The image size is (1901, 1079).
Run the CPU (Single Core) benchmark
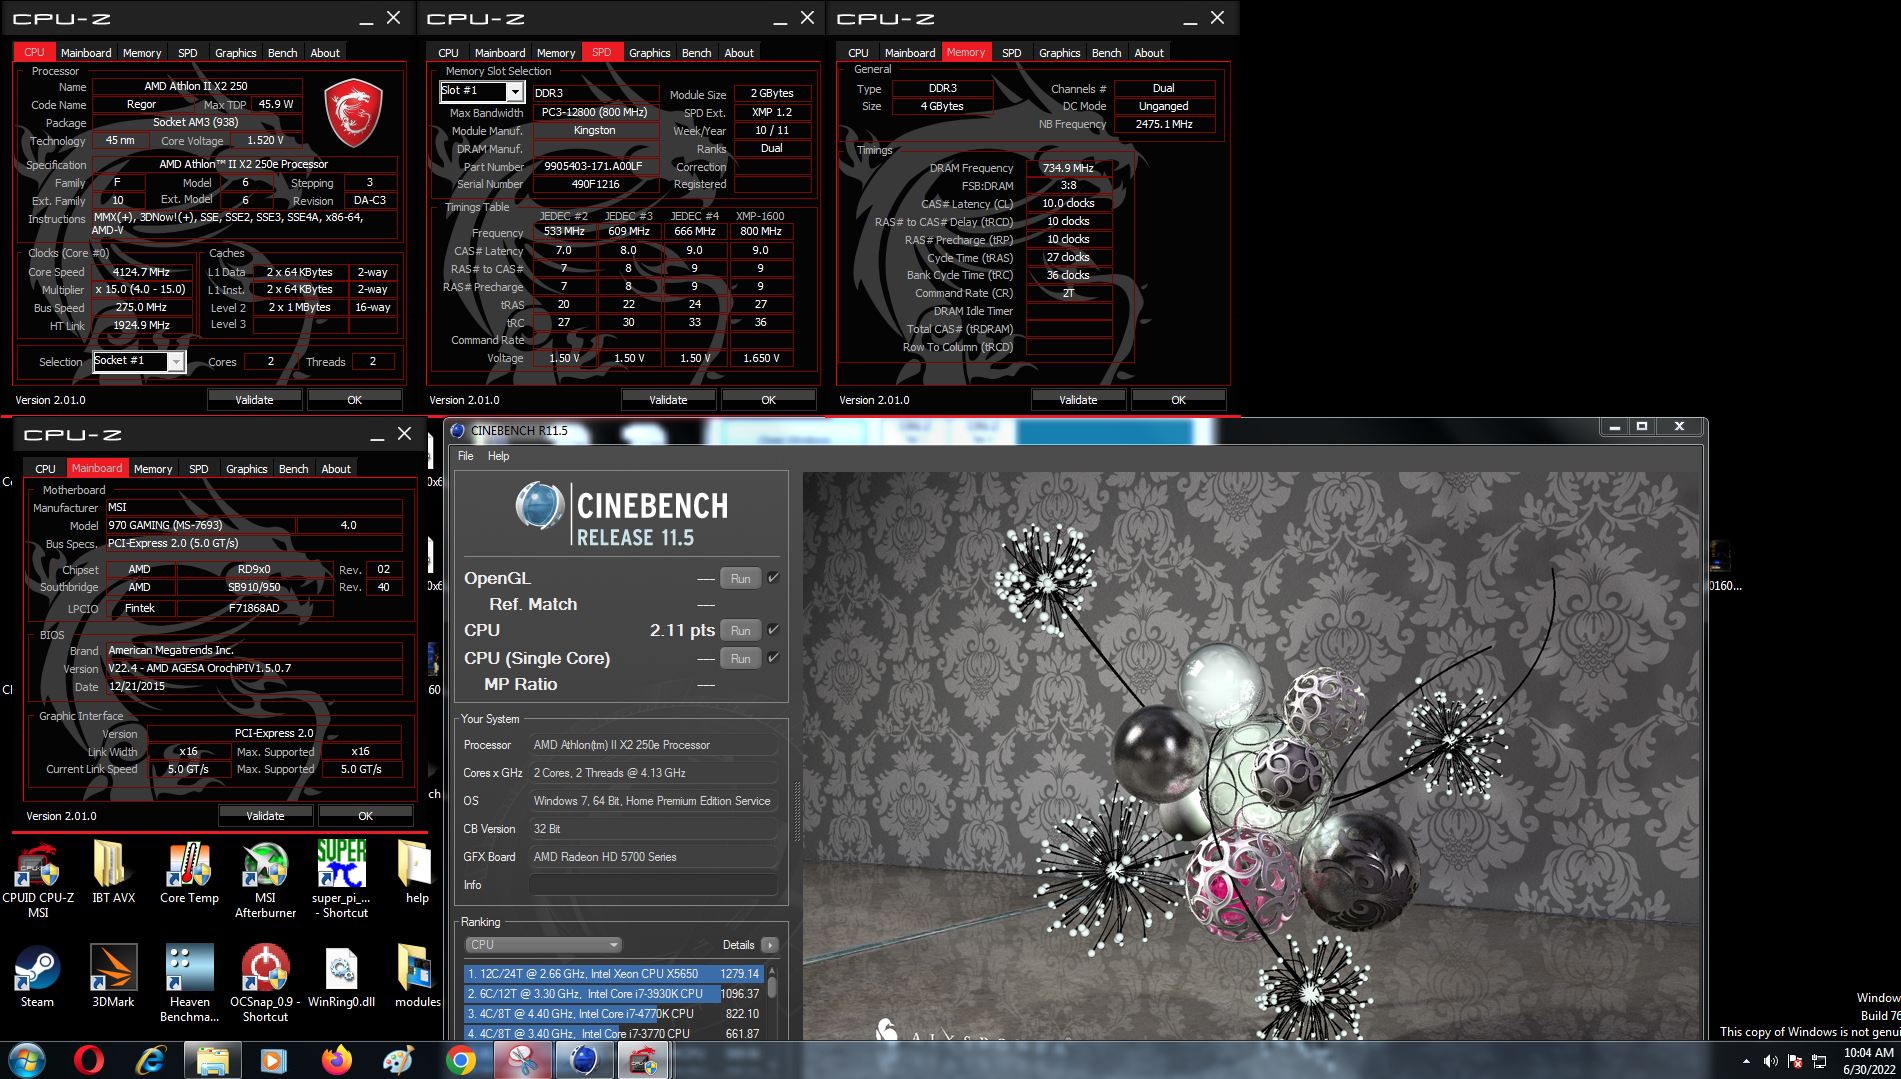pyautogui.click(x=740, y=659)
